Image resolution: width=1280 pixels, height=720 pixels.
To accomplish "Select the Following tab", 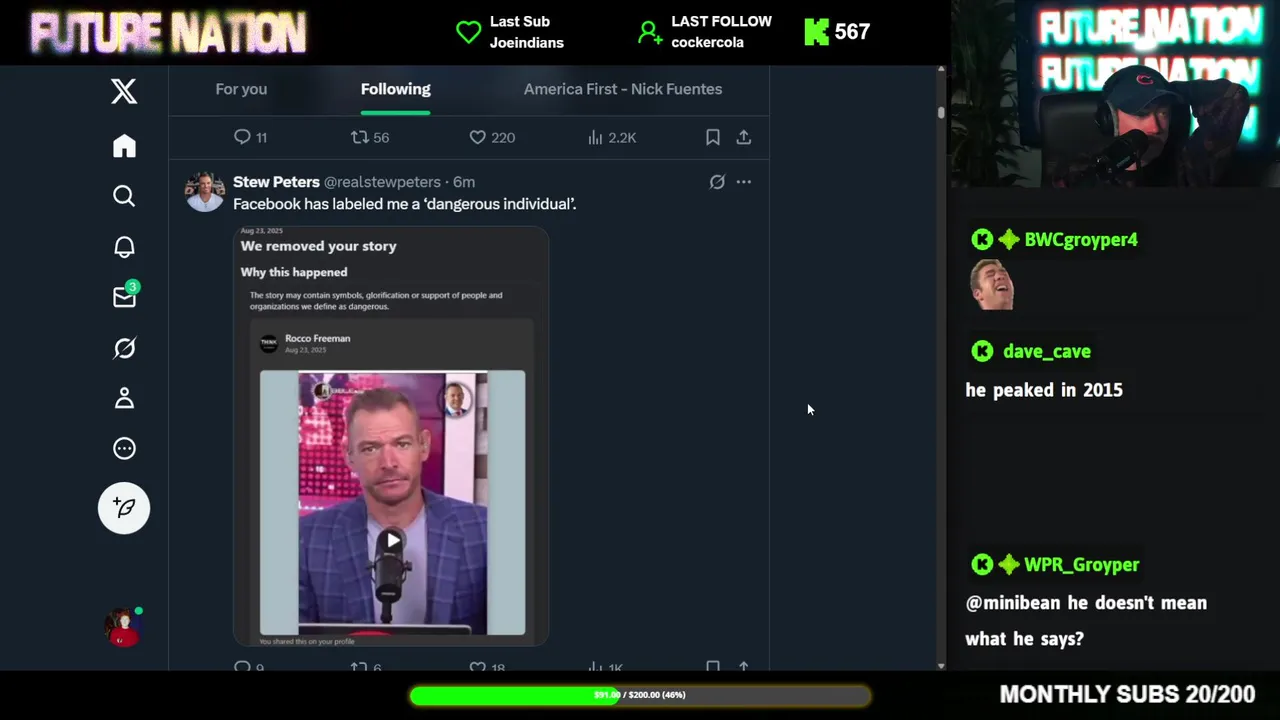I will 396,89.
